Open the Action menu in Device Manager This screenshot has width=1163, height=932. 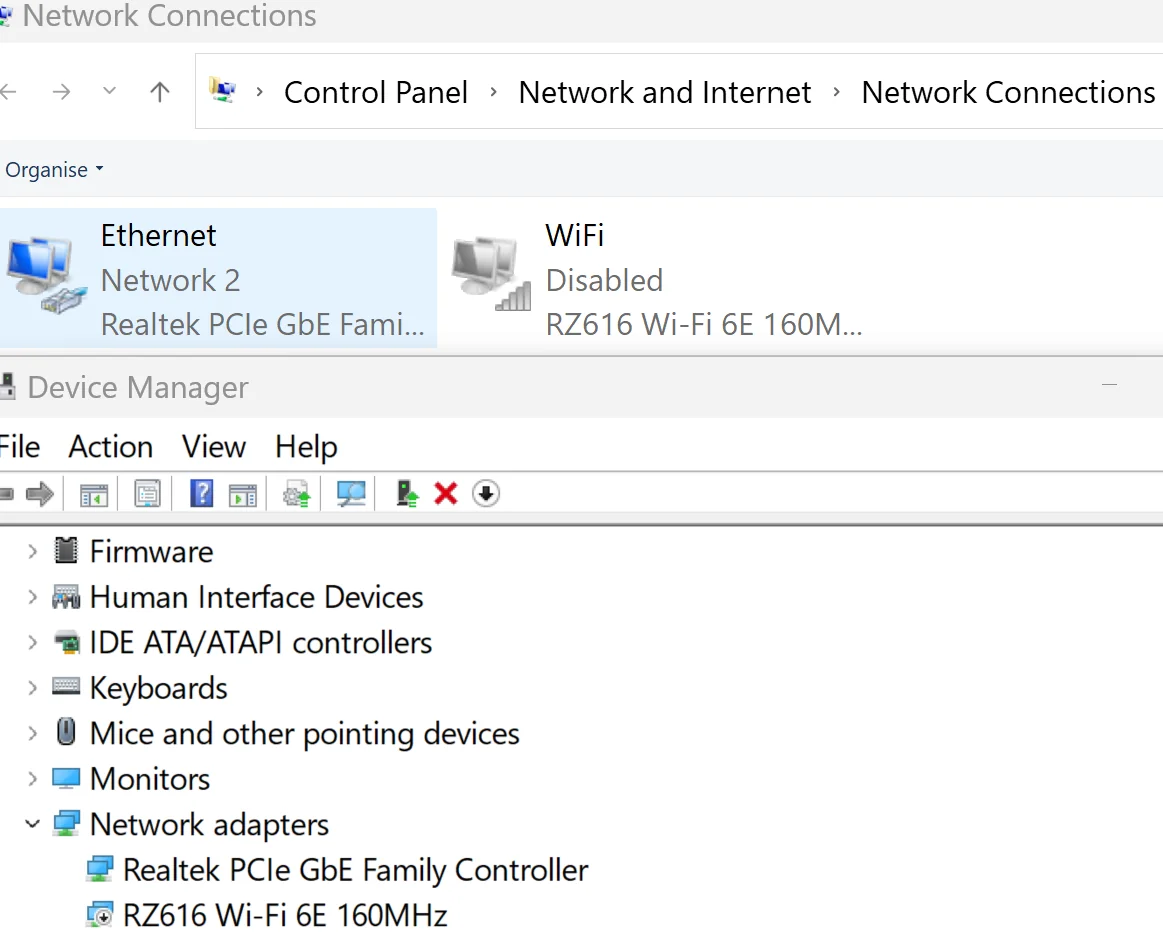click(111, 447)
